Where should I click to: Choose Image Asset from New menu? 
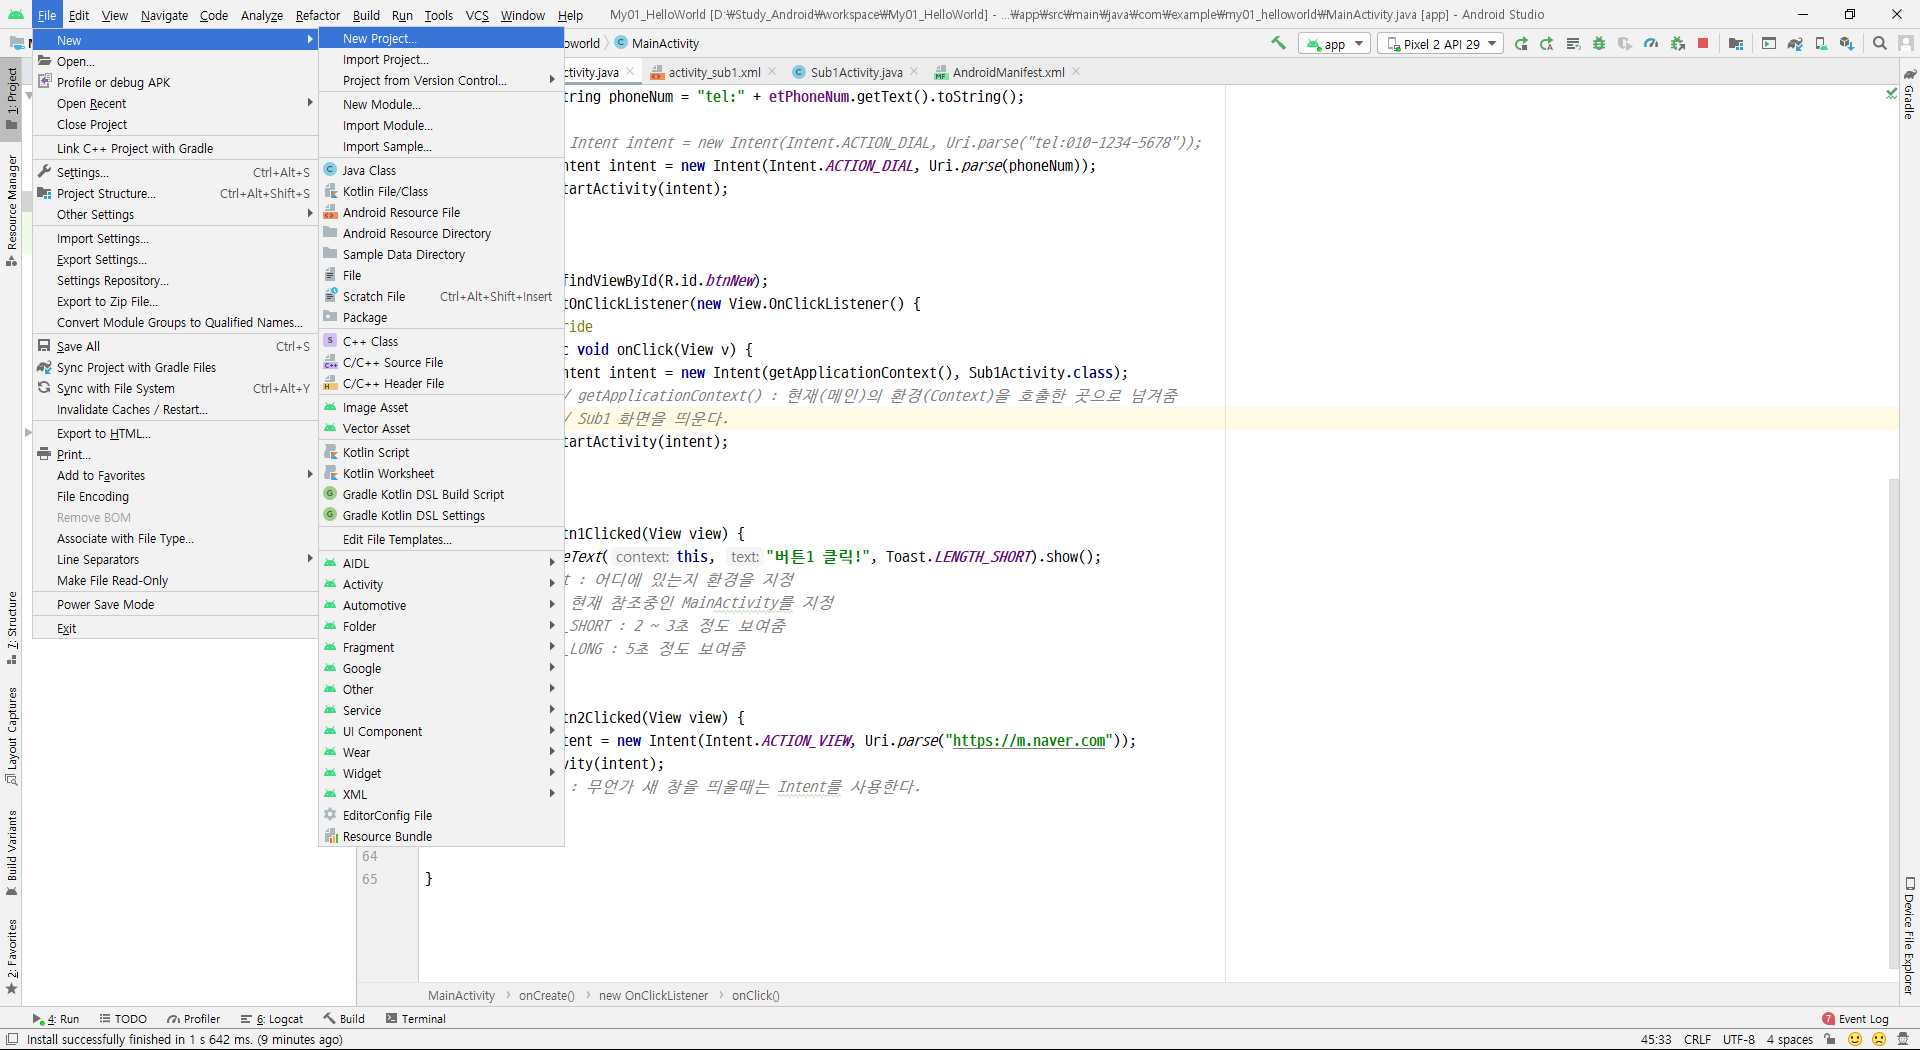(441, 407)
